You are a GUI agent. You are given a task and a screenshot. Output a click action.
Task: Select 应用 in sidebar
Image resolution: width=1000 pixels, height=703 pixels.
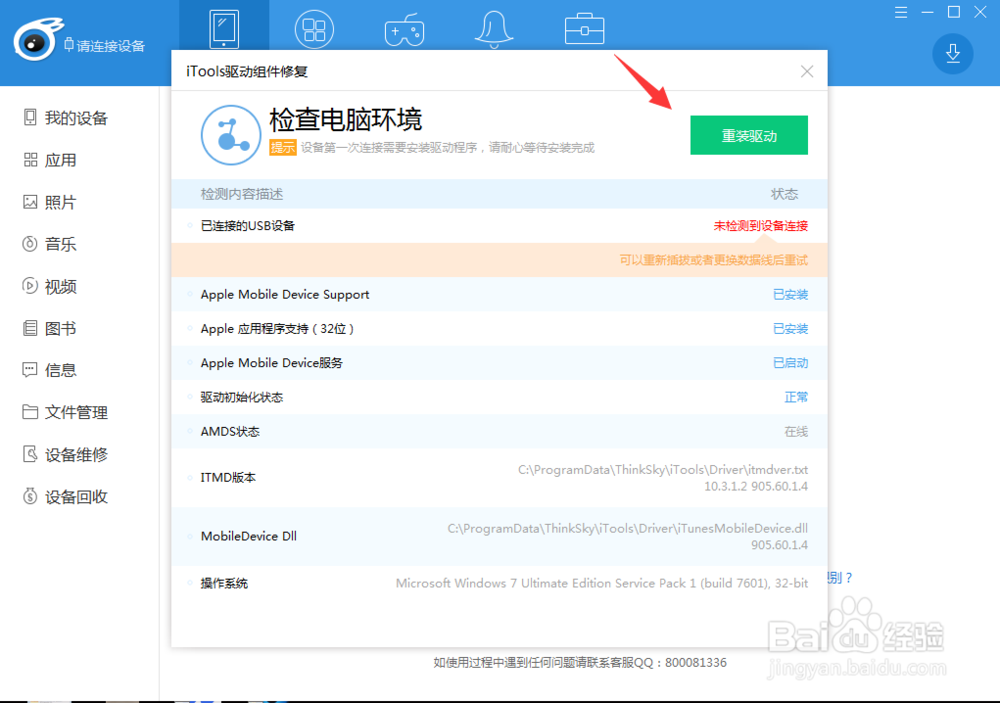pyautogui.click(x=50, y=160)
